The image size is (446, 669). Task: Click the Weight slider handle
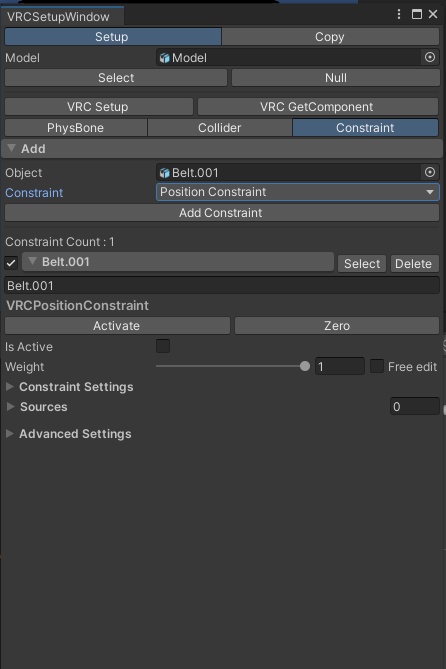304,366
